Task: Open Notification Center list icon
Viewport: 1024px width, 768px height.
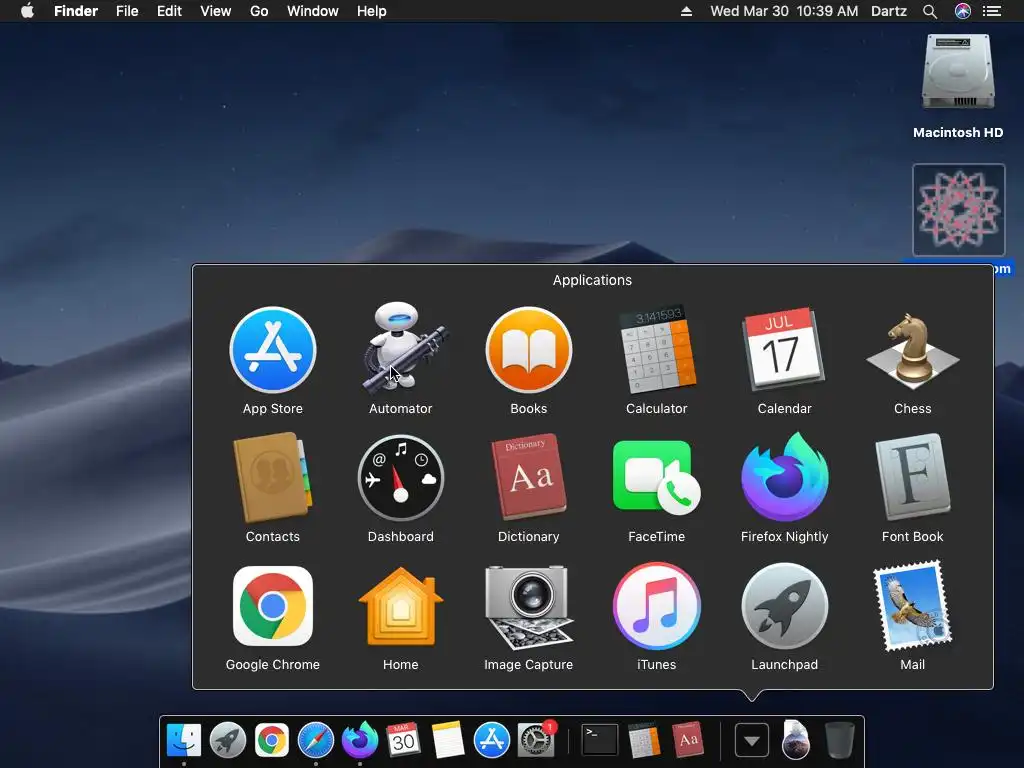Action: pos(992,11)
